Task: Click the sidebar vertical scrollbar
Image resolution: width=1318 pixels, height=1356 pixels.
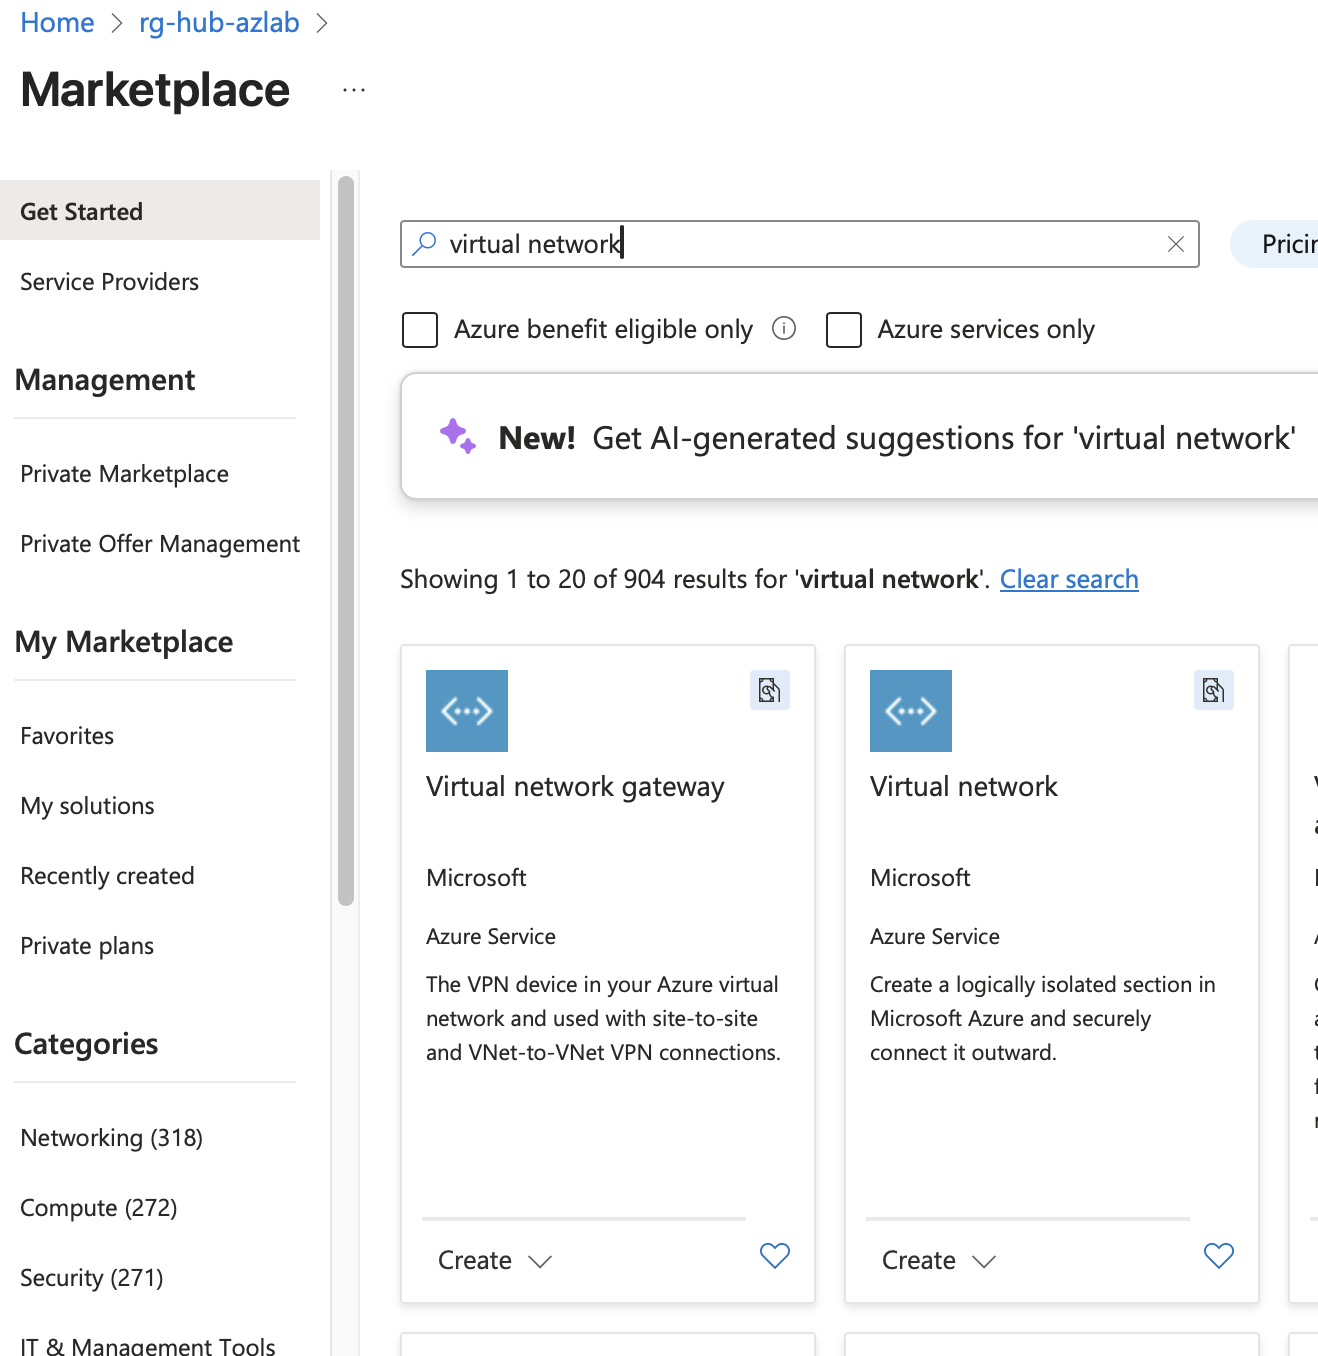Action: (346, 541)
